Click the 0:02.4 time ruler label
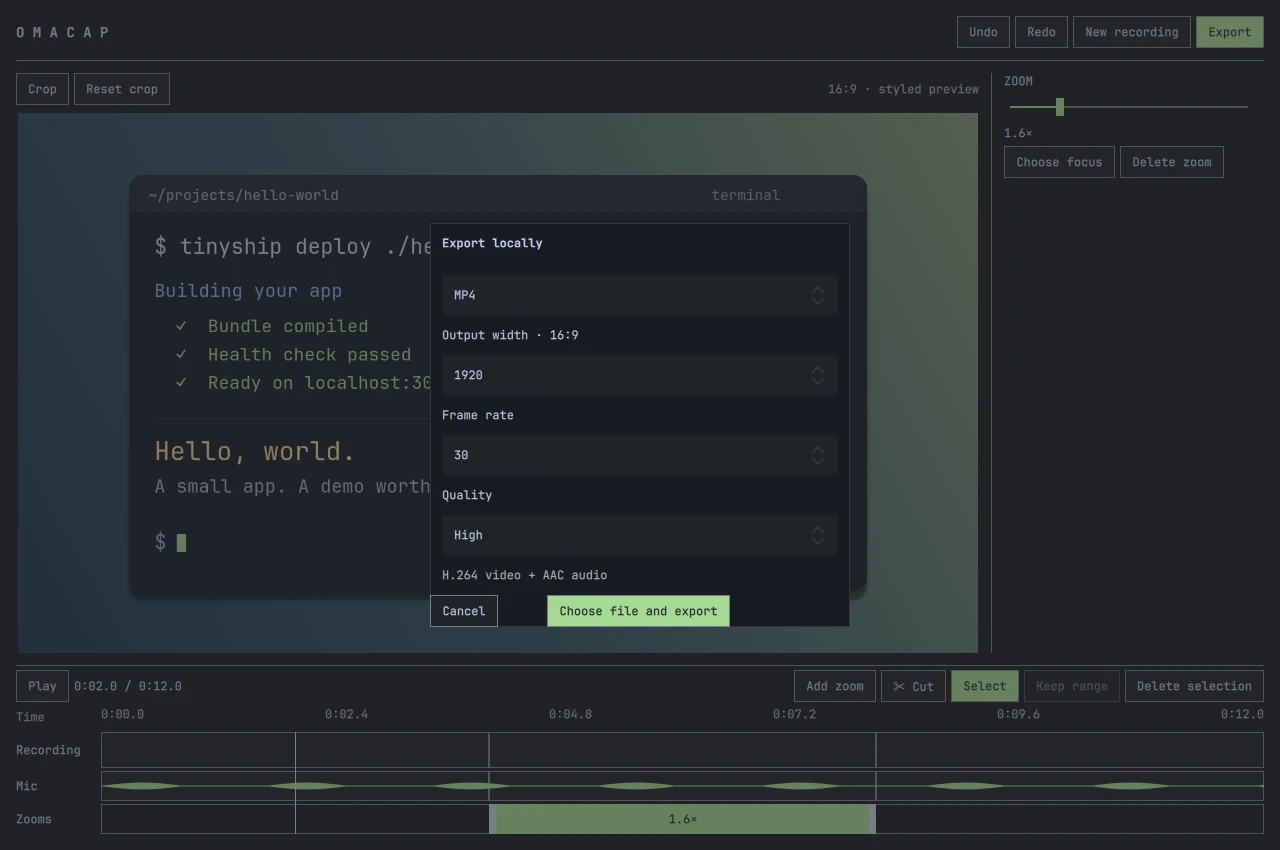 [346, 714]
